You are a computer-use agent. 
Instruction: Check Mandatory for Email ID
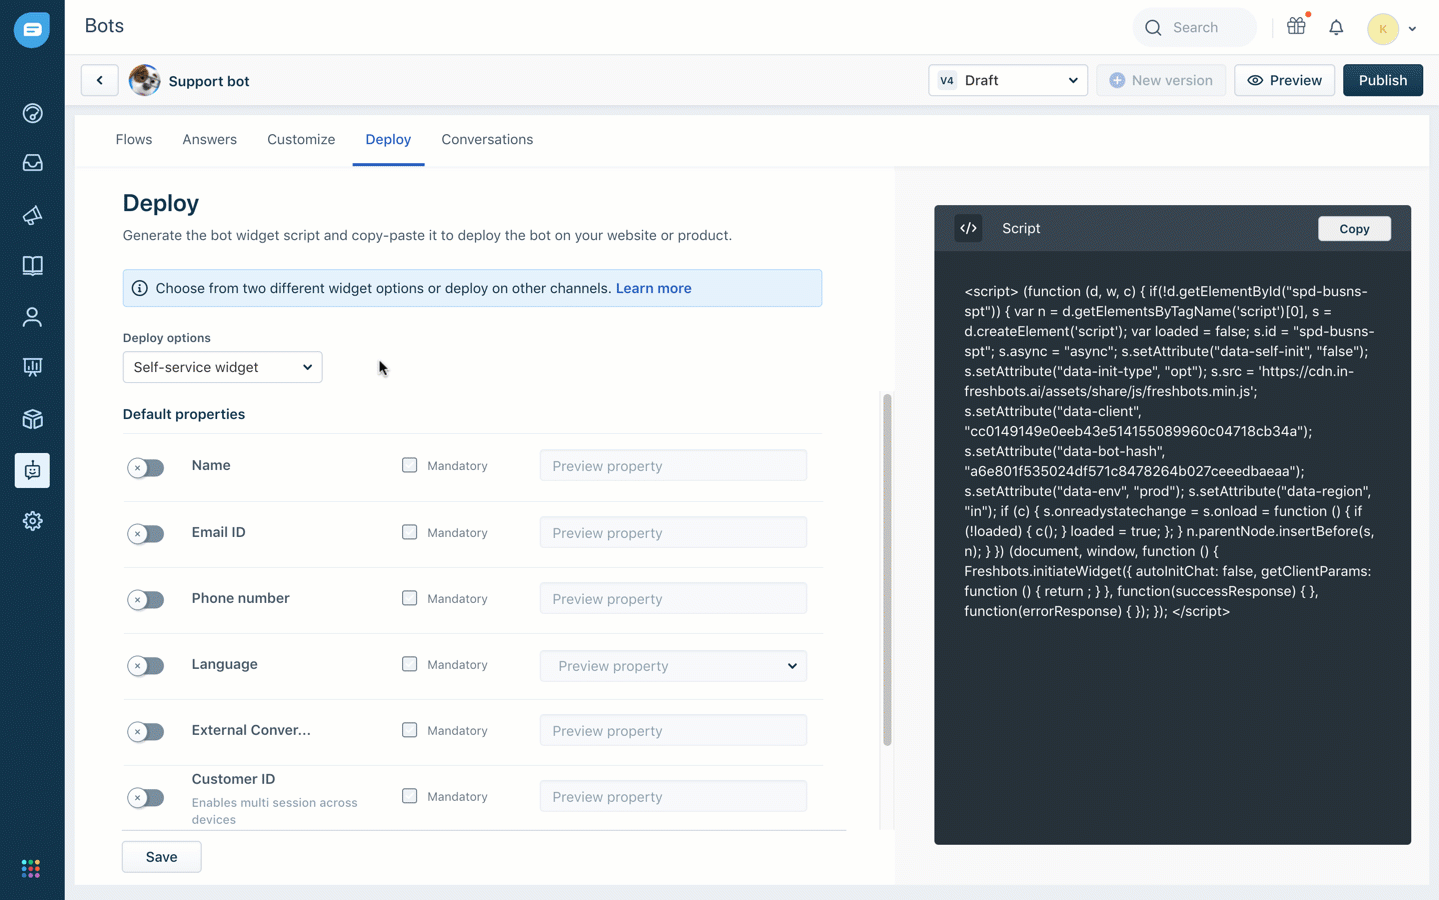tap(409, 532)
